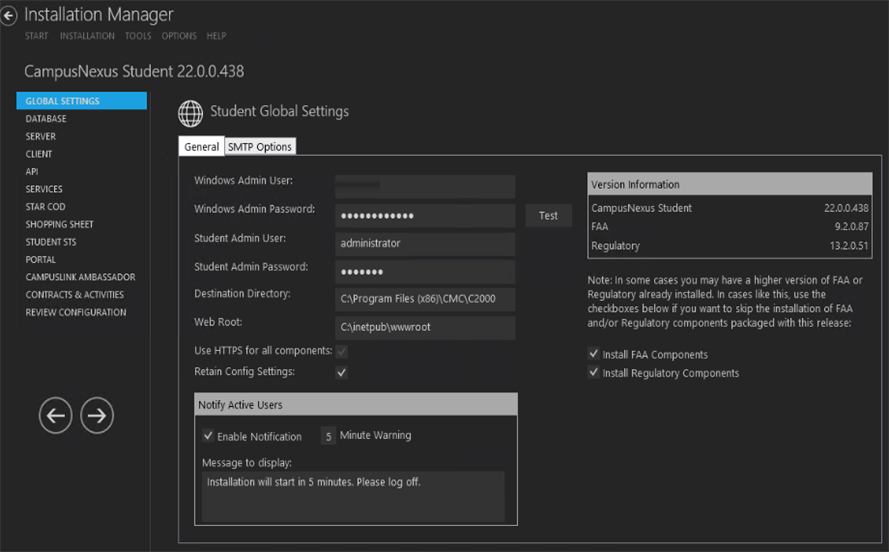Go to next step with right arrow button
Viewport: 889px width, 552px height.
pyautogui.click(x=97, y=415)
